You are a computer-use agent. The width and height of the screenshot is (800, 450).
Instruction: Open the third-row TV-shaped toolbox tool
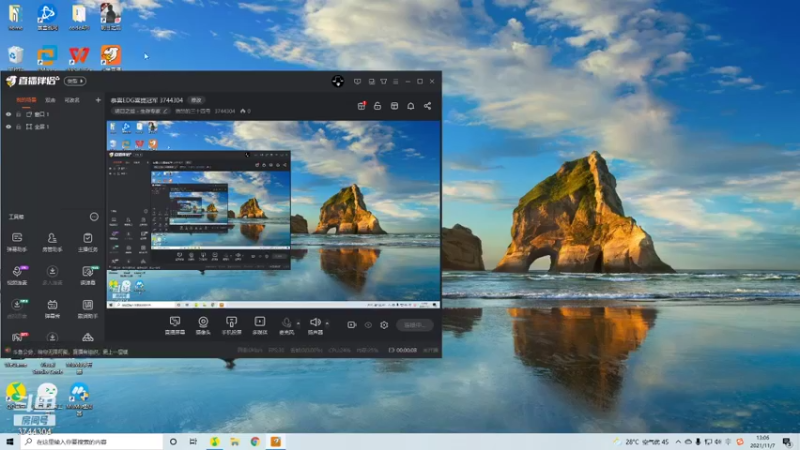[x=52, y=309]
